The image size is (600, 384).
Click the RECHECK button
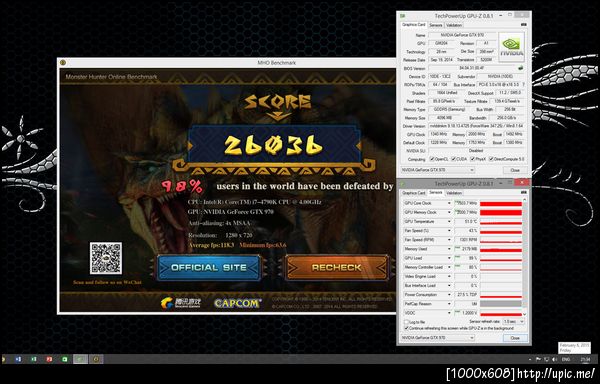click(x=337, y=268)
